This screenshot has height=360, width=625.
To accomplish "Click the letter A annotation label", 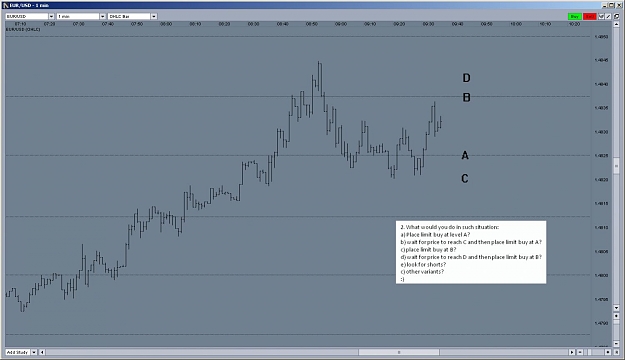I will pyautogui.click(x=465, y=155).
